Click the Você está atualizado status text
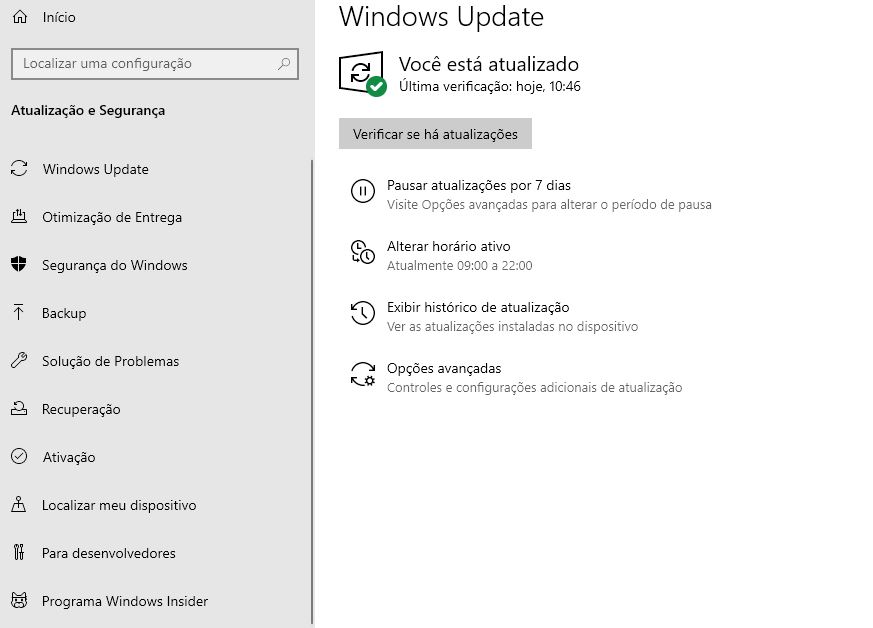 pos(489,64)
